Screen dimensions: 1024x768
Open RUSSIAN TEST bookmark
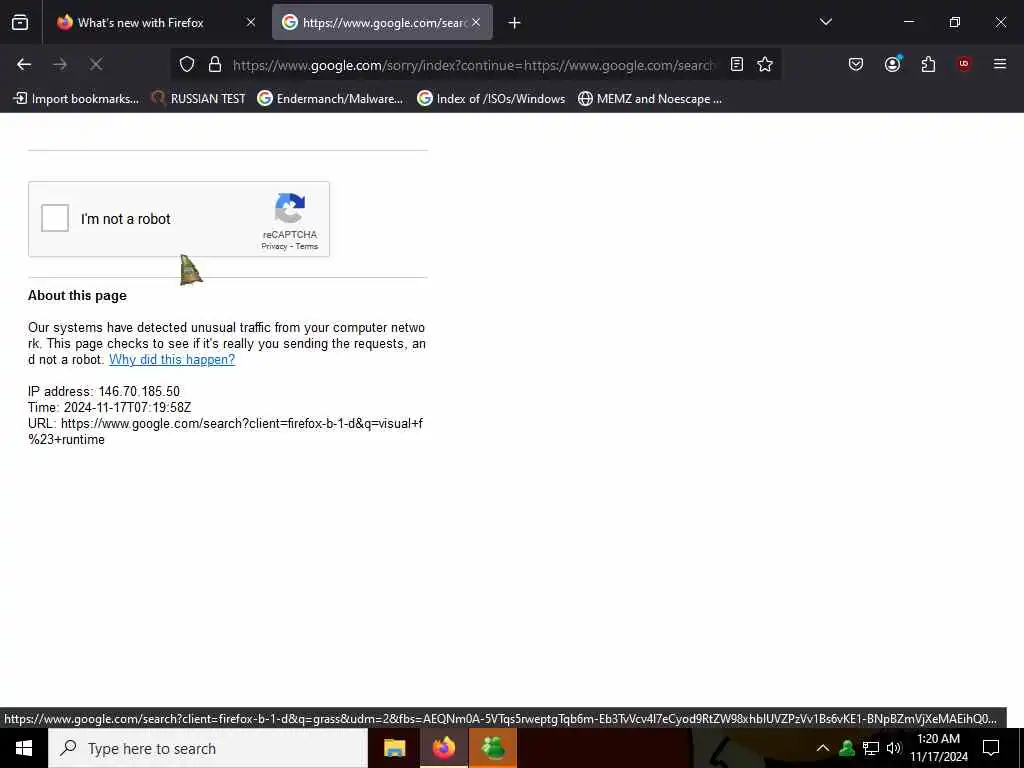click(x=198, y=99)
